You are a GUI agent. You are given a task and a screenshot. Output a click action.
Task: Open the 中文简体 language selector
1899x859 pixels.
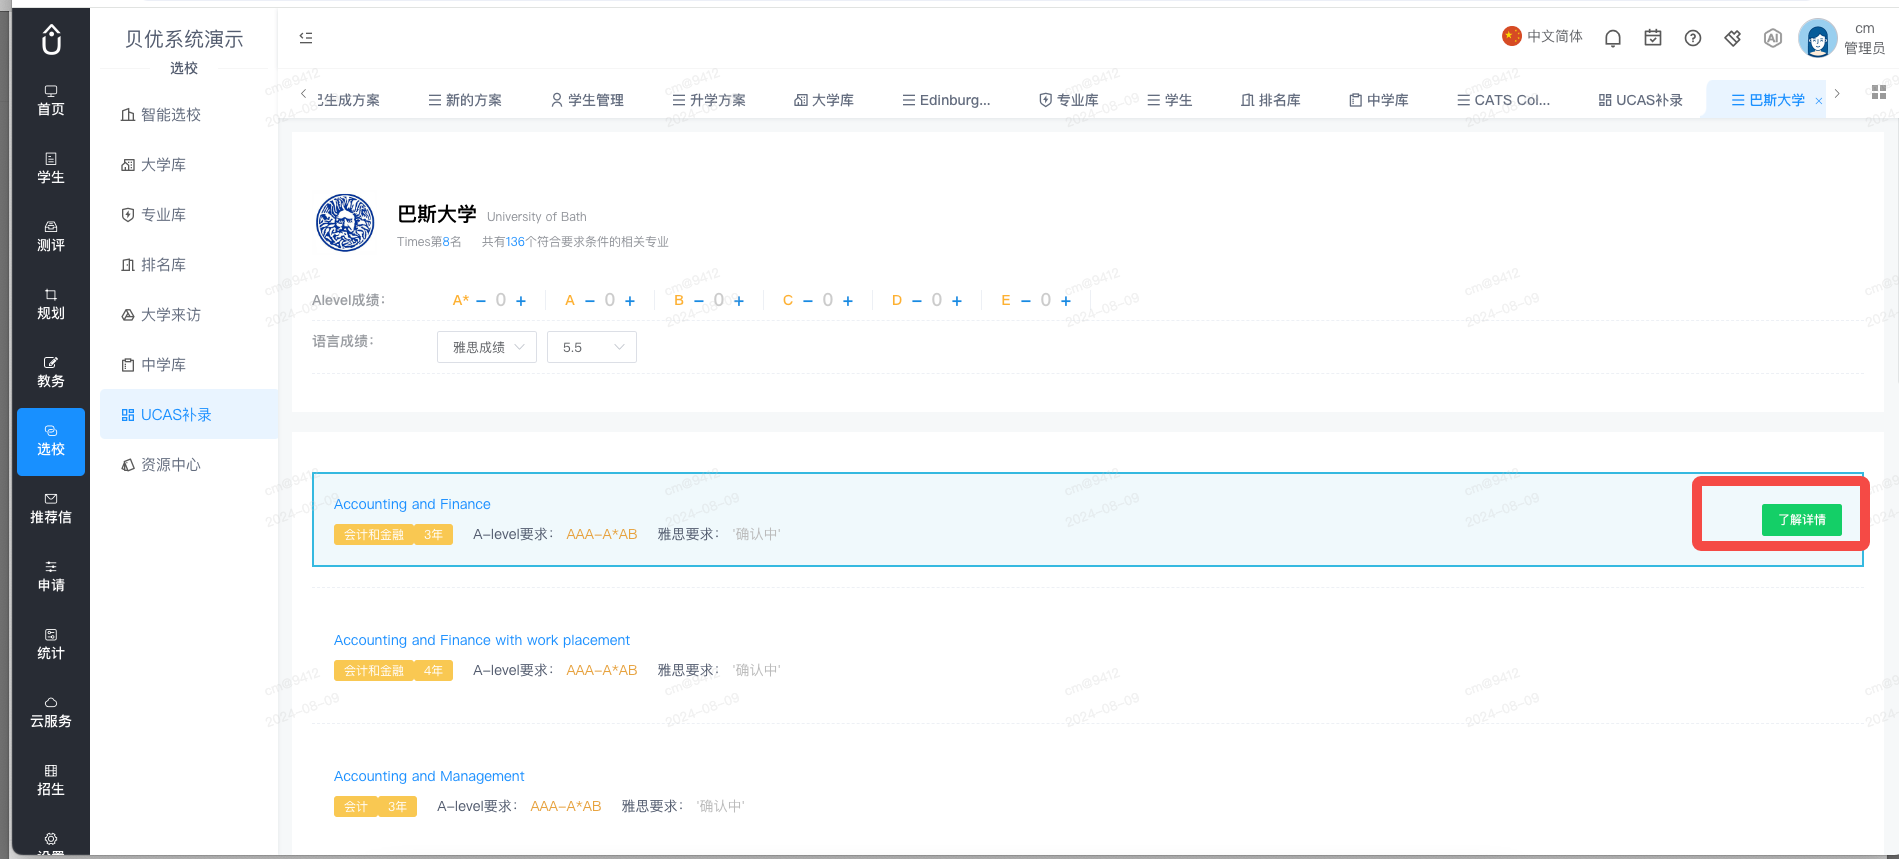click(x=1542, y=37)
